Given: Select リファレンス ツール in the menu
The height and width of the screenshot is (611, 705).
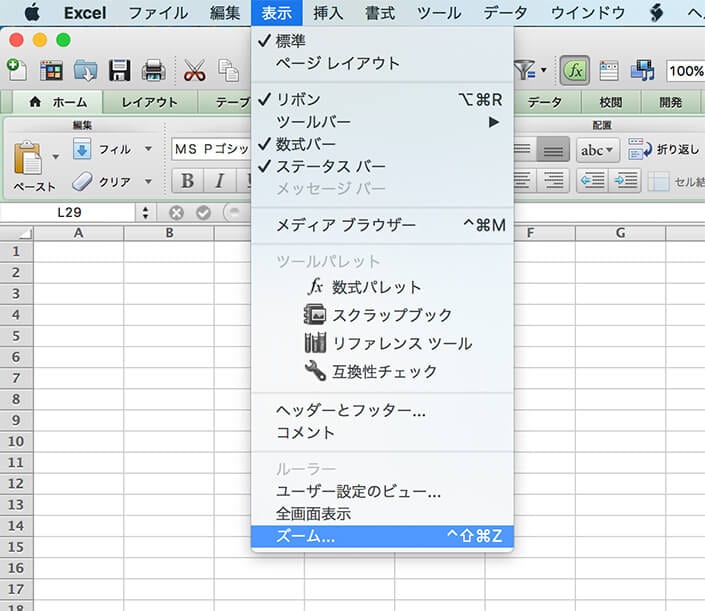Looking at the screenshot, I should [x=382, y=343].
